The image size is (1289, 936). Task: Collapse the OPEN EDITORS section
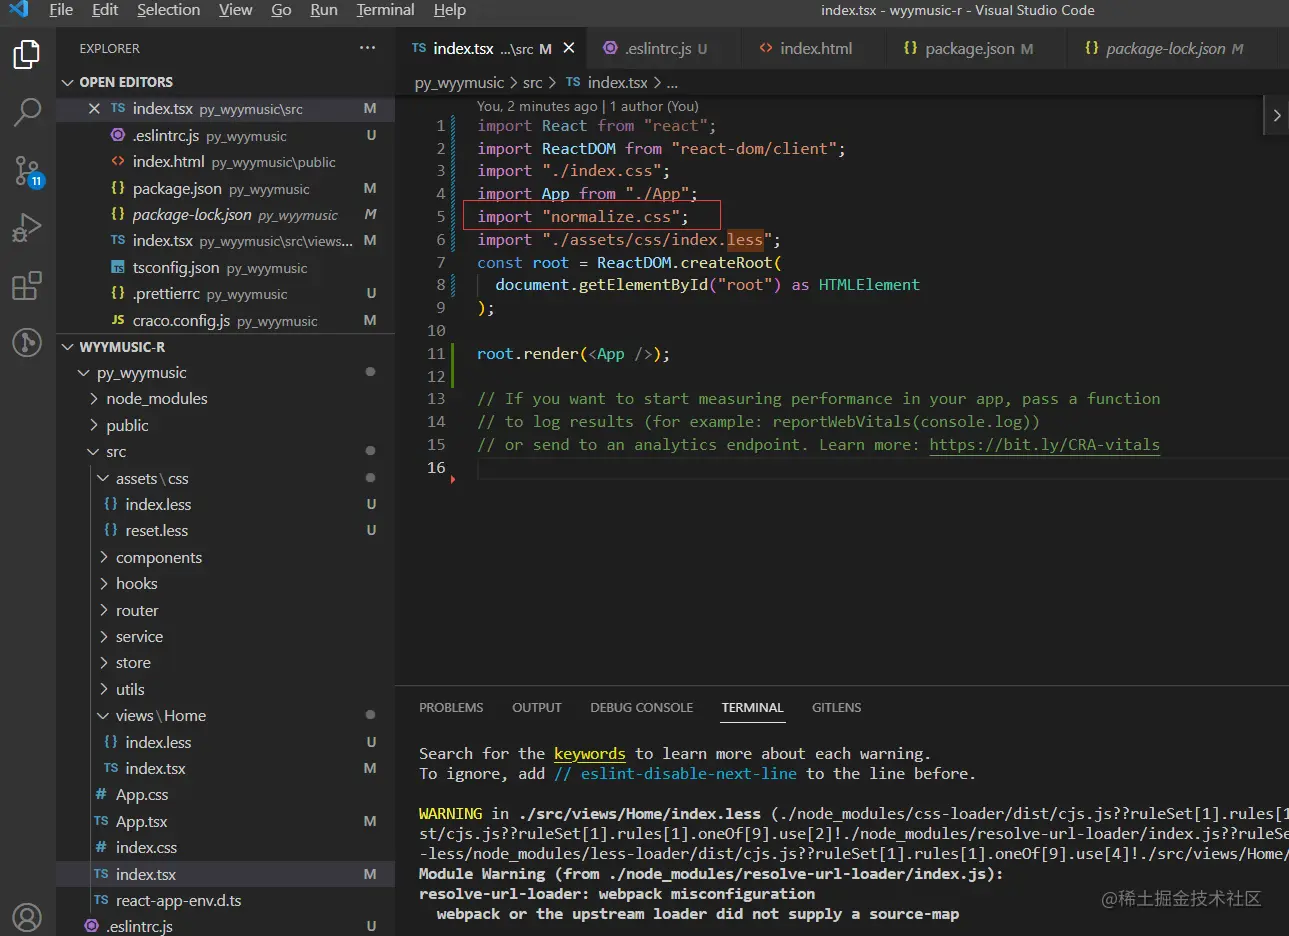coord(125,82)
